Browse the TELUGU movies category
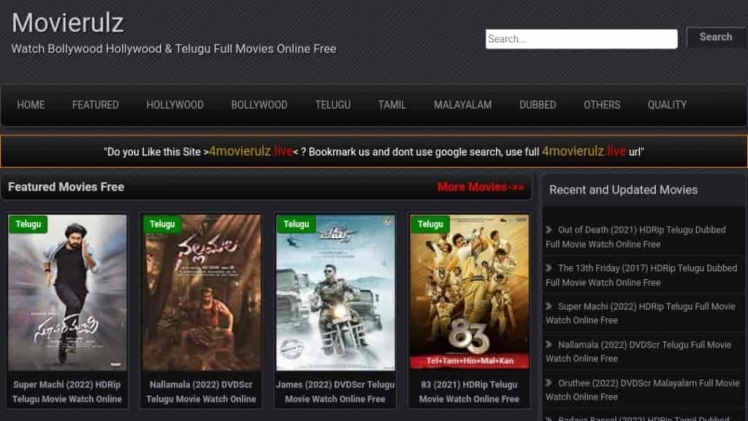This screenshot has height=421, width=748. click(333, 105)
